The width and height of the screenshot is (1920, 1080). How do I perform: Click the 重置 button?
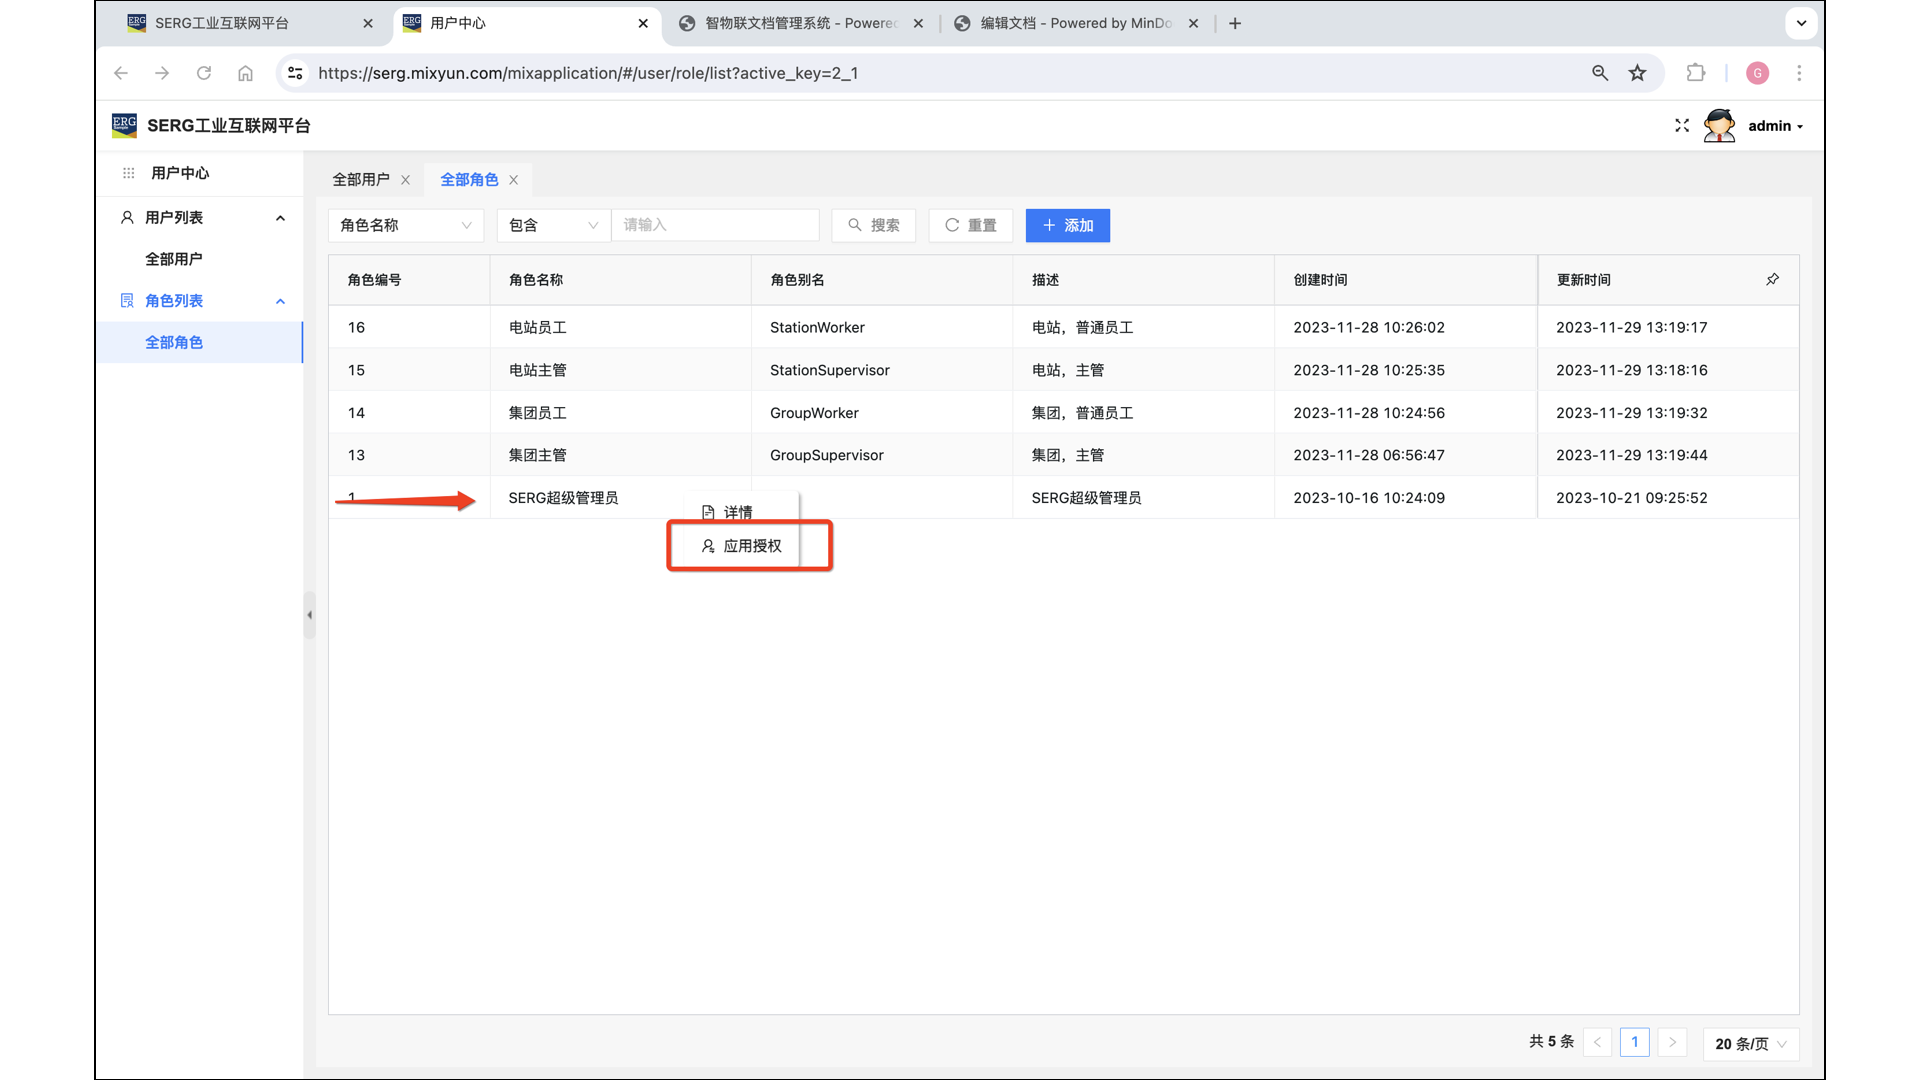tap(970, 225)
